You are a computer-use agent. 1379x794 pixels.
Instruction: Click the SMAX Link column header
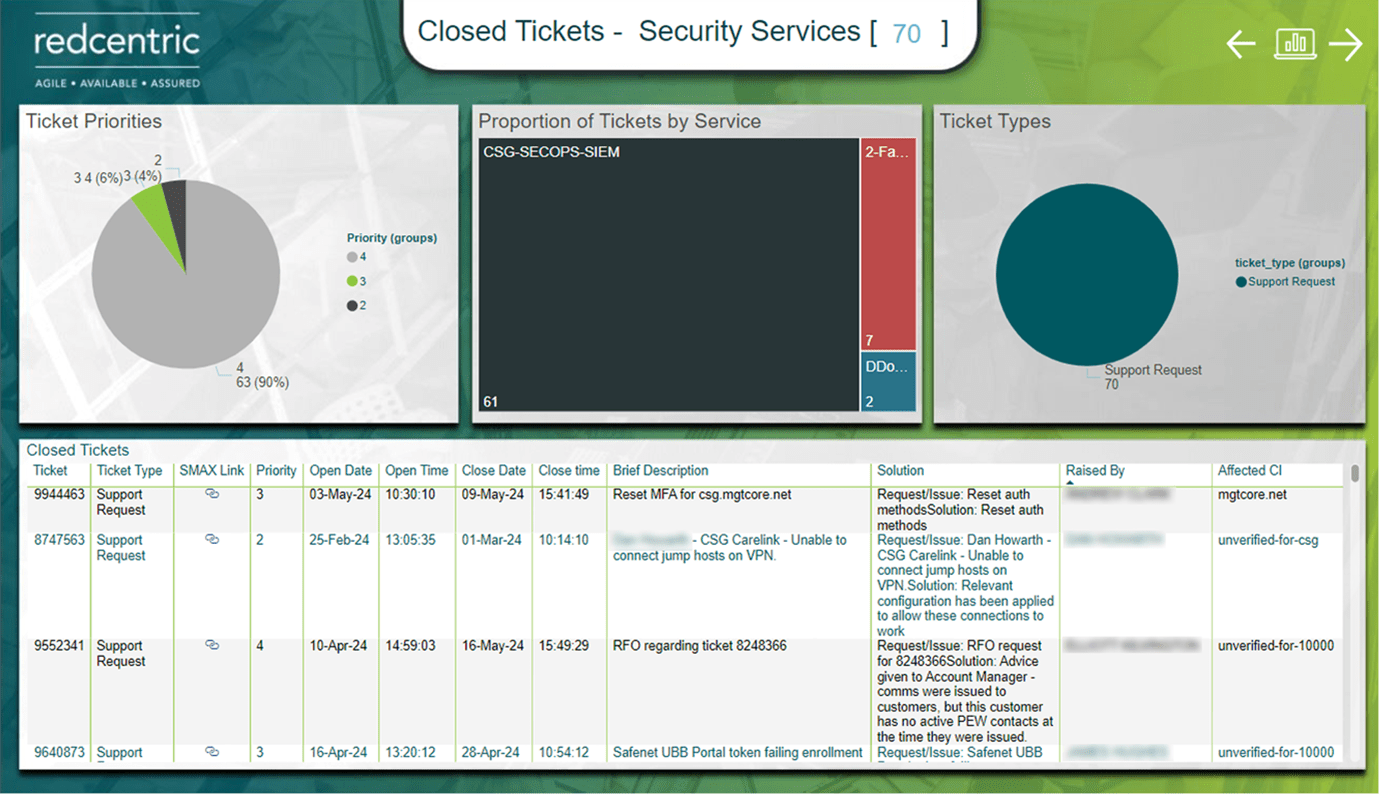[x=211, y=470]
